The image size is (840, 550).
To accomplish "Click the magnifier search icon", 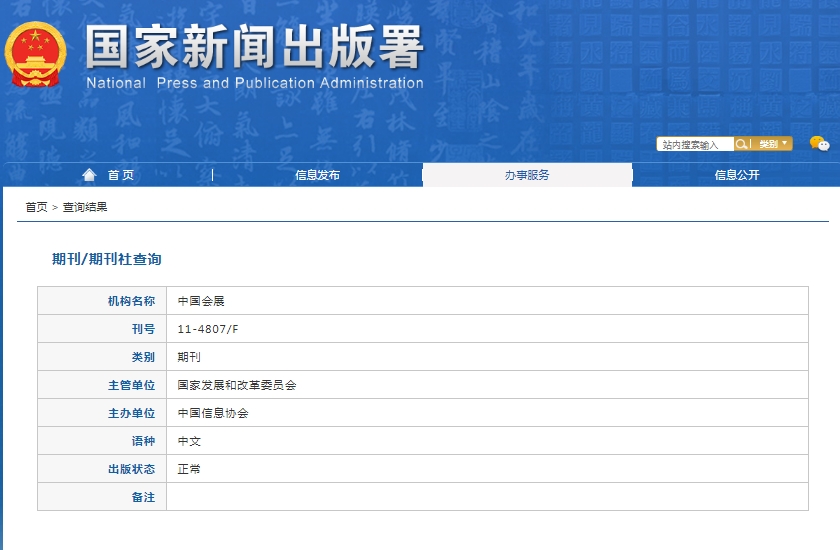I will coord(742,144).
